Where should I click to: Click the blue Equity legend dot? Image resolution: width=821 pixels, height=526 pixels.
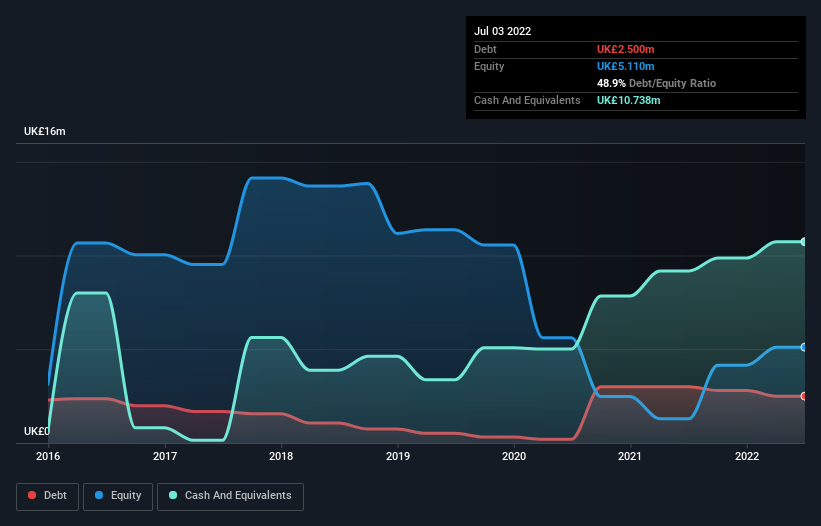[x=99, y=495]
